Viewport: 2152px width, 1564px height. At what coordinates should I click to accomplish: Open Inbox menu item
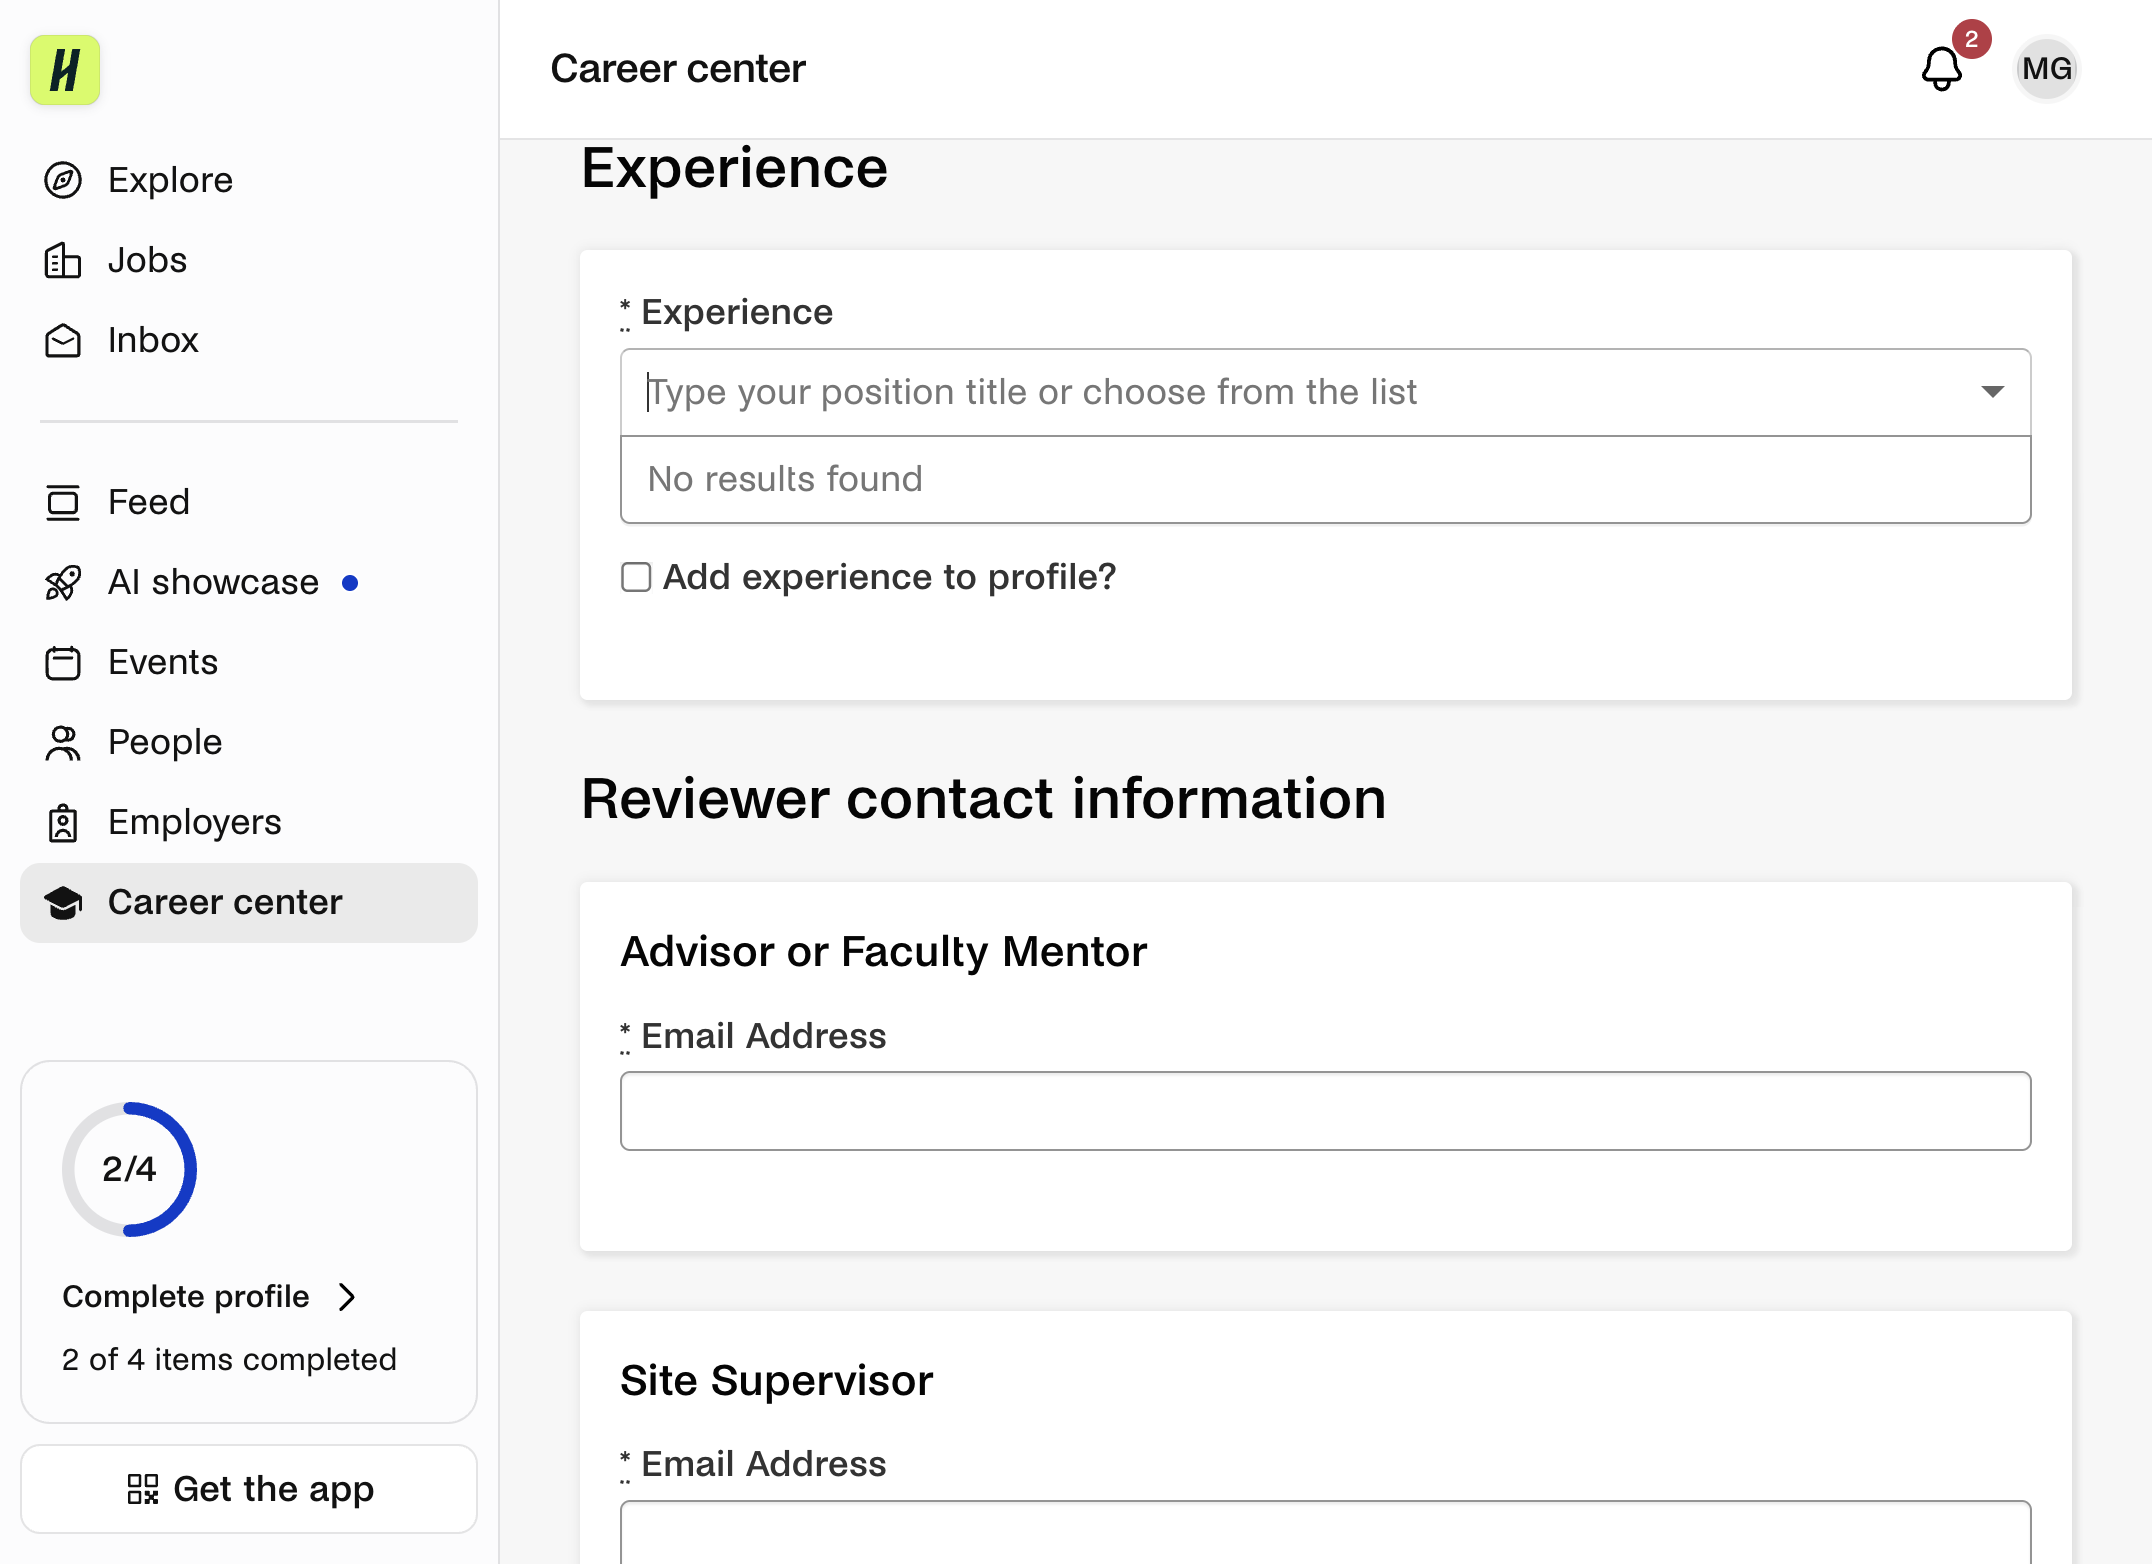pos(249,340)
